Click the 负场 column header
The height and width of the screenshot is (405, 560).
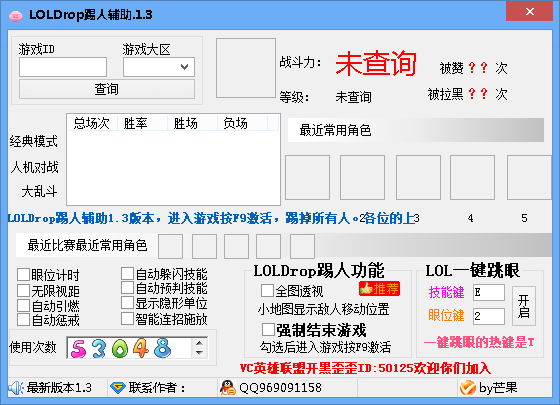pyautogui.click(x=242, y=123)
